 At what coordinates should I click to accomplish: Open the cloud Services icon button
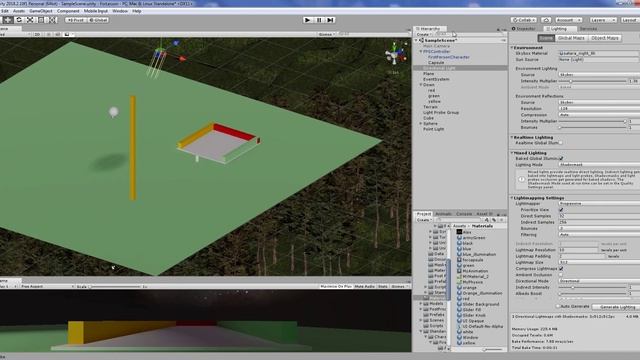tap(546, 20)
